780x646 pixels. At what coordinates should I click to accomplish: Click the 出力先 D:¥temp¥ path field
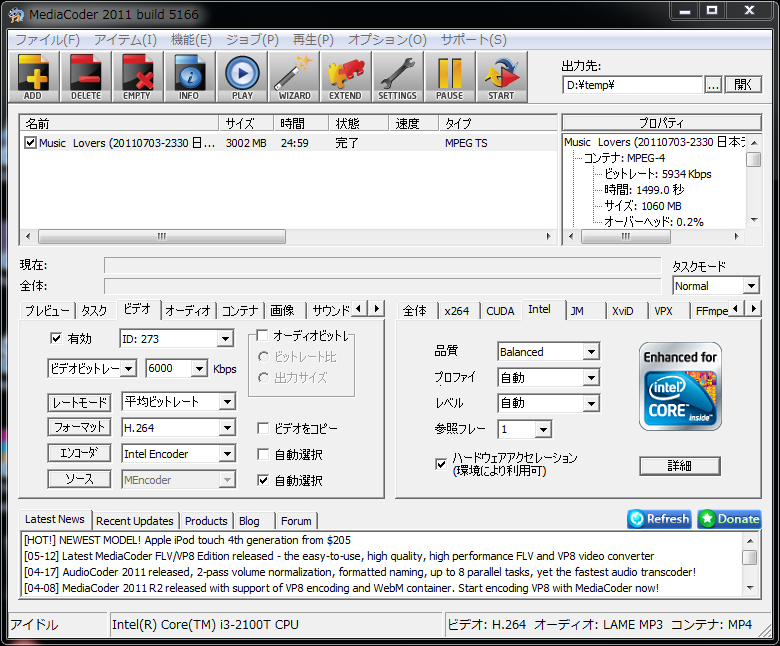[632, 85]
